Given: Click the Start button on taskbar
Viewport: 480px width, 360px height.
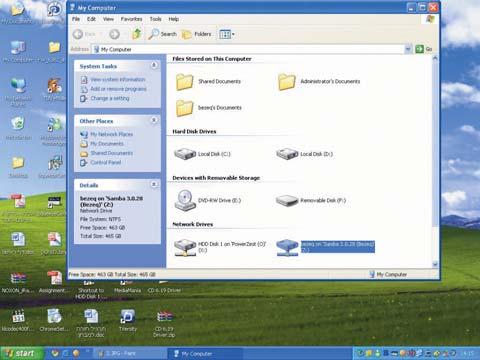Looking at the screenshot, I should (x=22, y=353).
